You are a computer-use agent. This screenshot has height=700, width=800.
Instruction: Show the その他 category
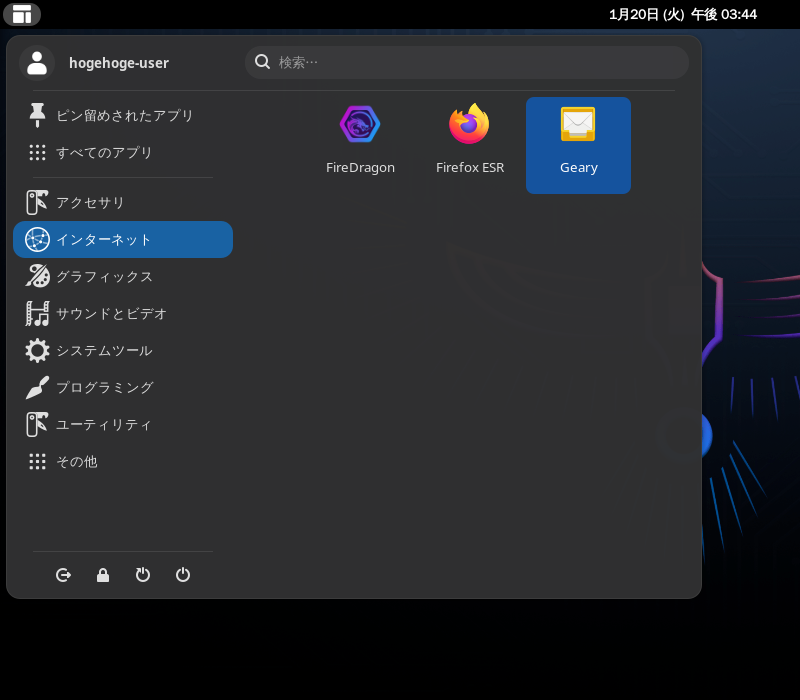pyautogui.click(x=123, y=462)
